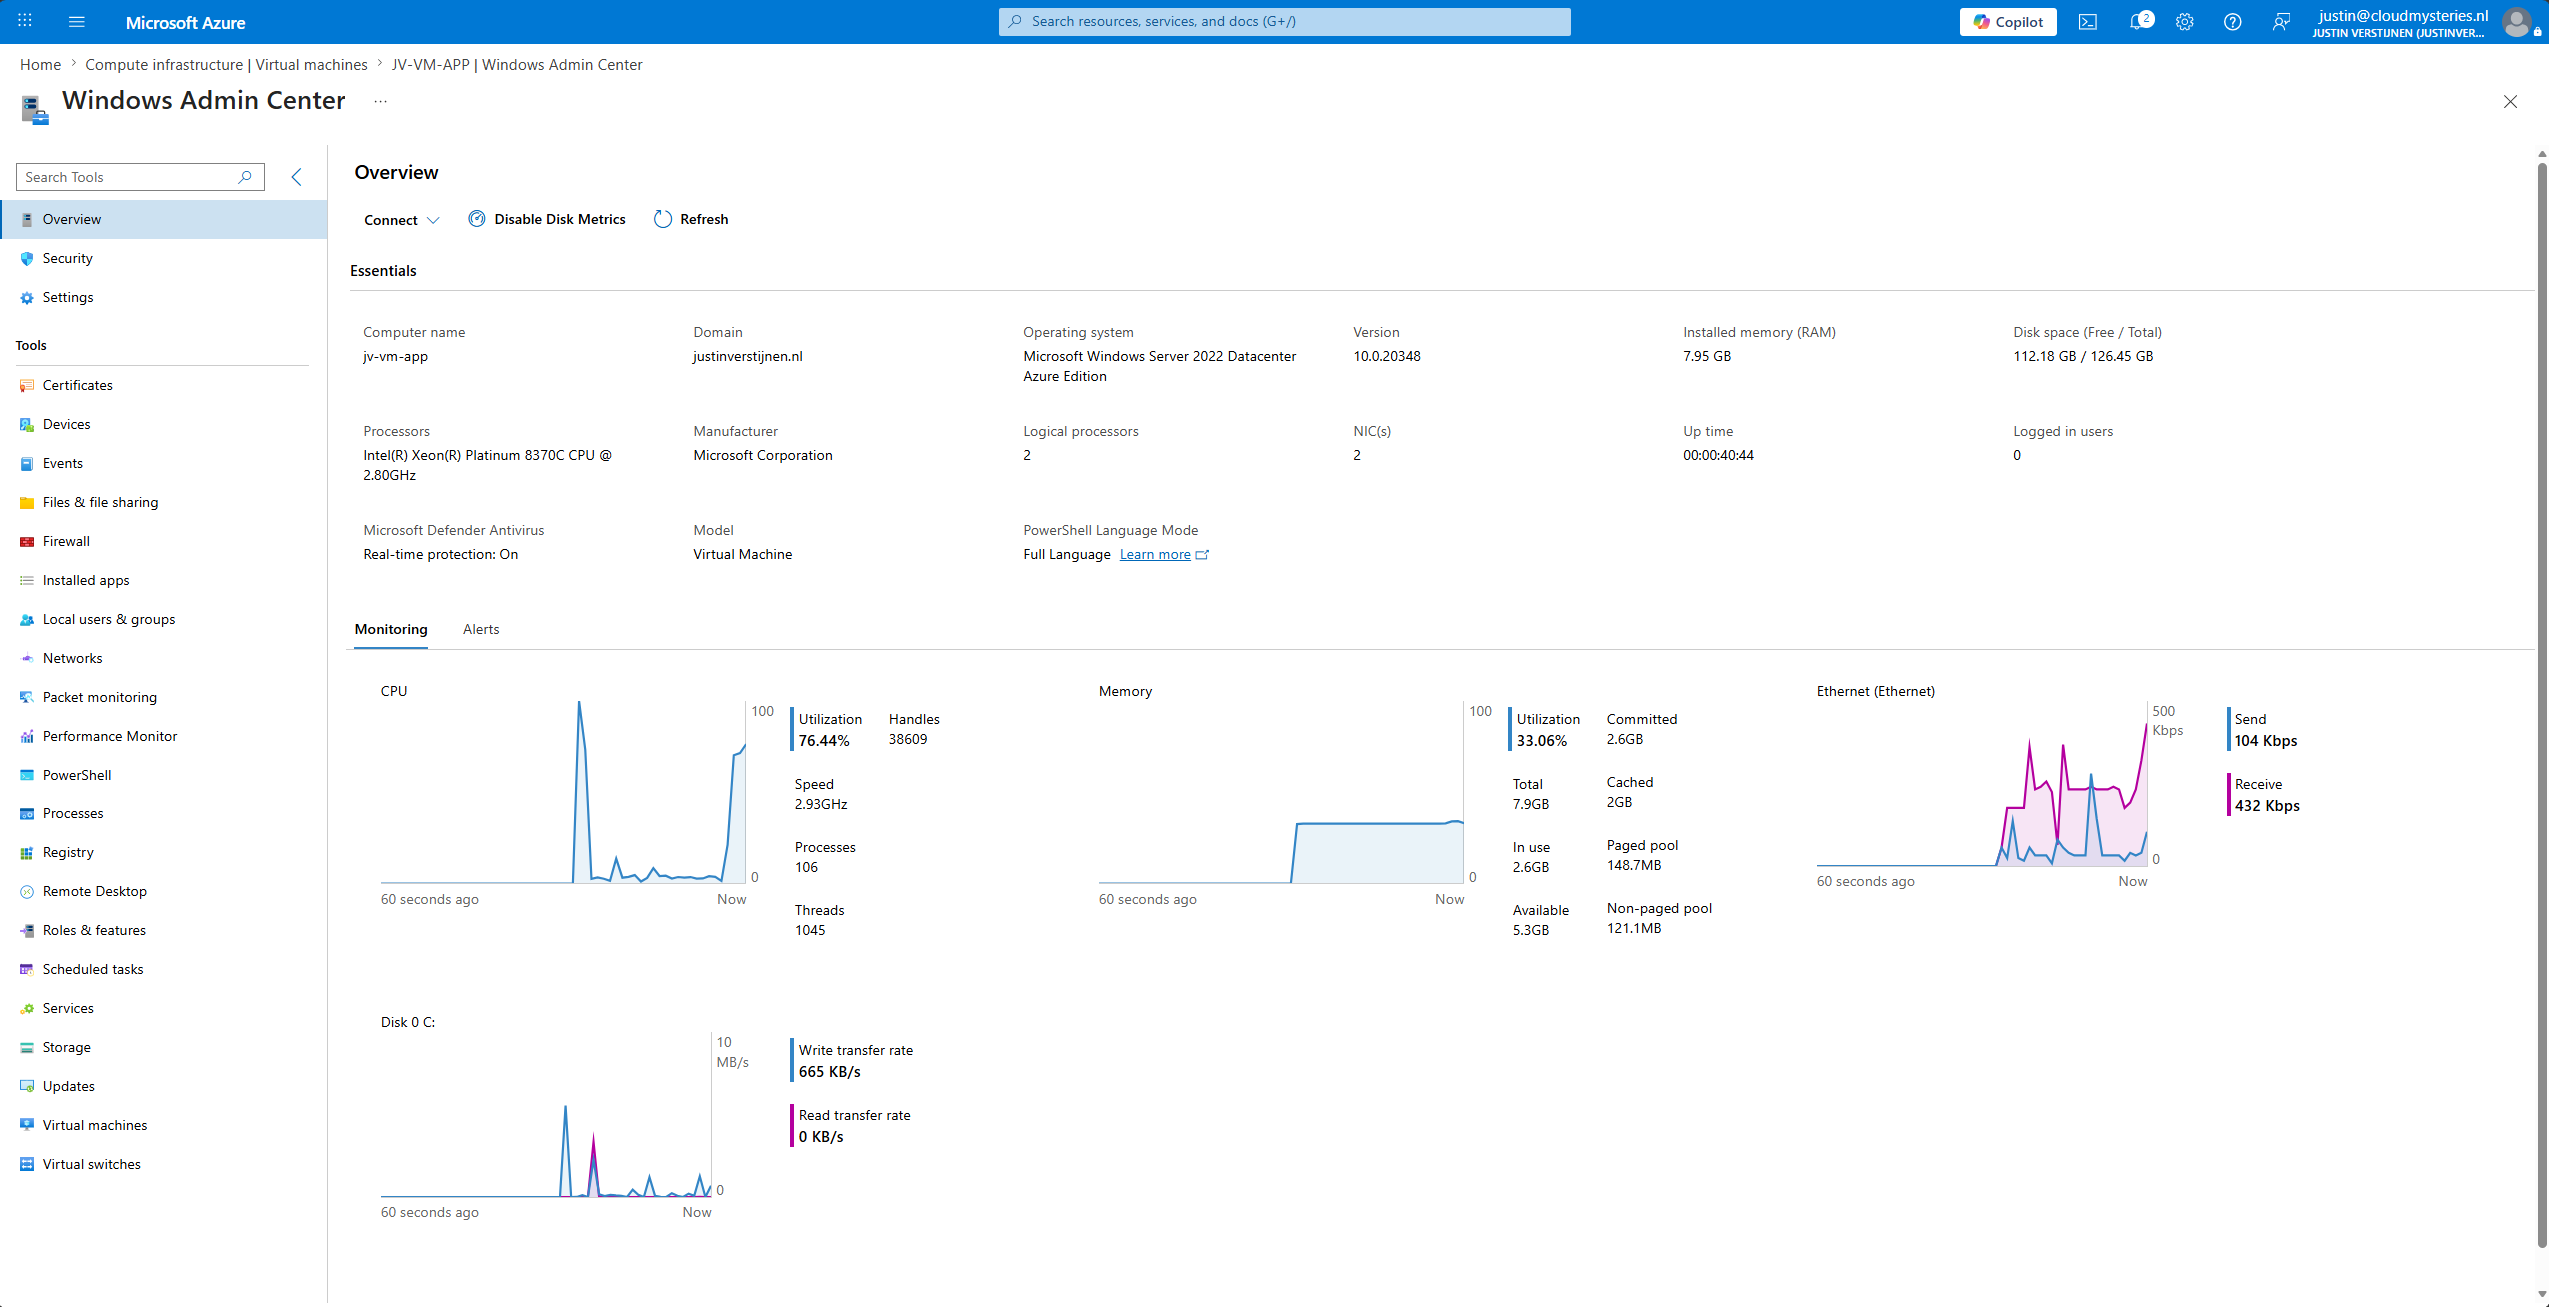This screenshot has height=1307, width=2549.
Task: Open JV-VM-APP | Windows Admin Center breadcrumb
Action: (x=517, y=65)
